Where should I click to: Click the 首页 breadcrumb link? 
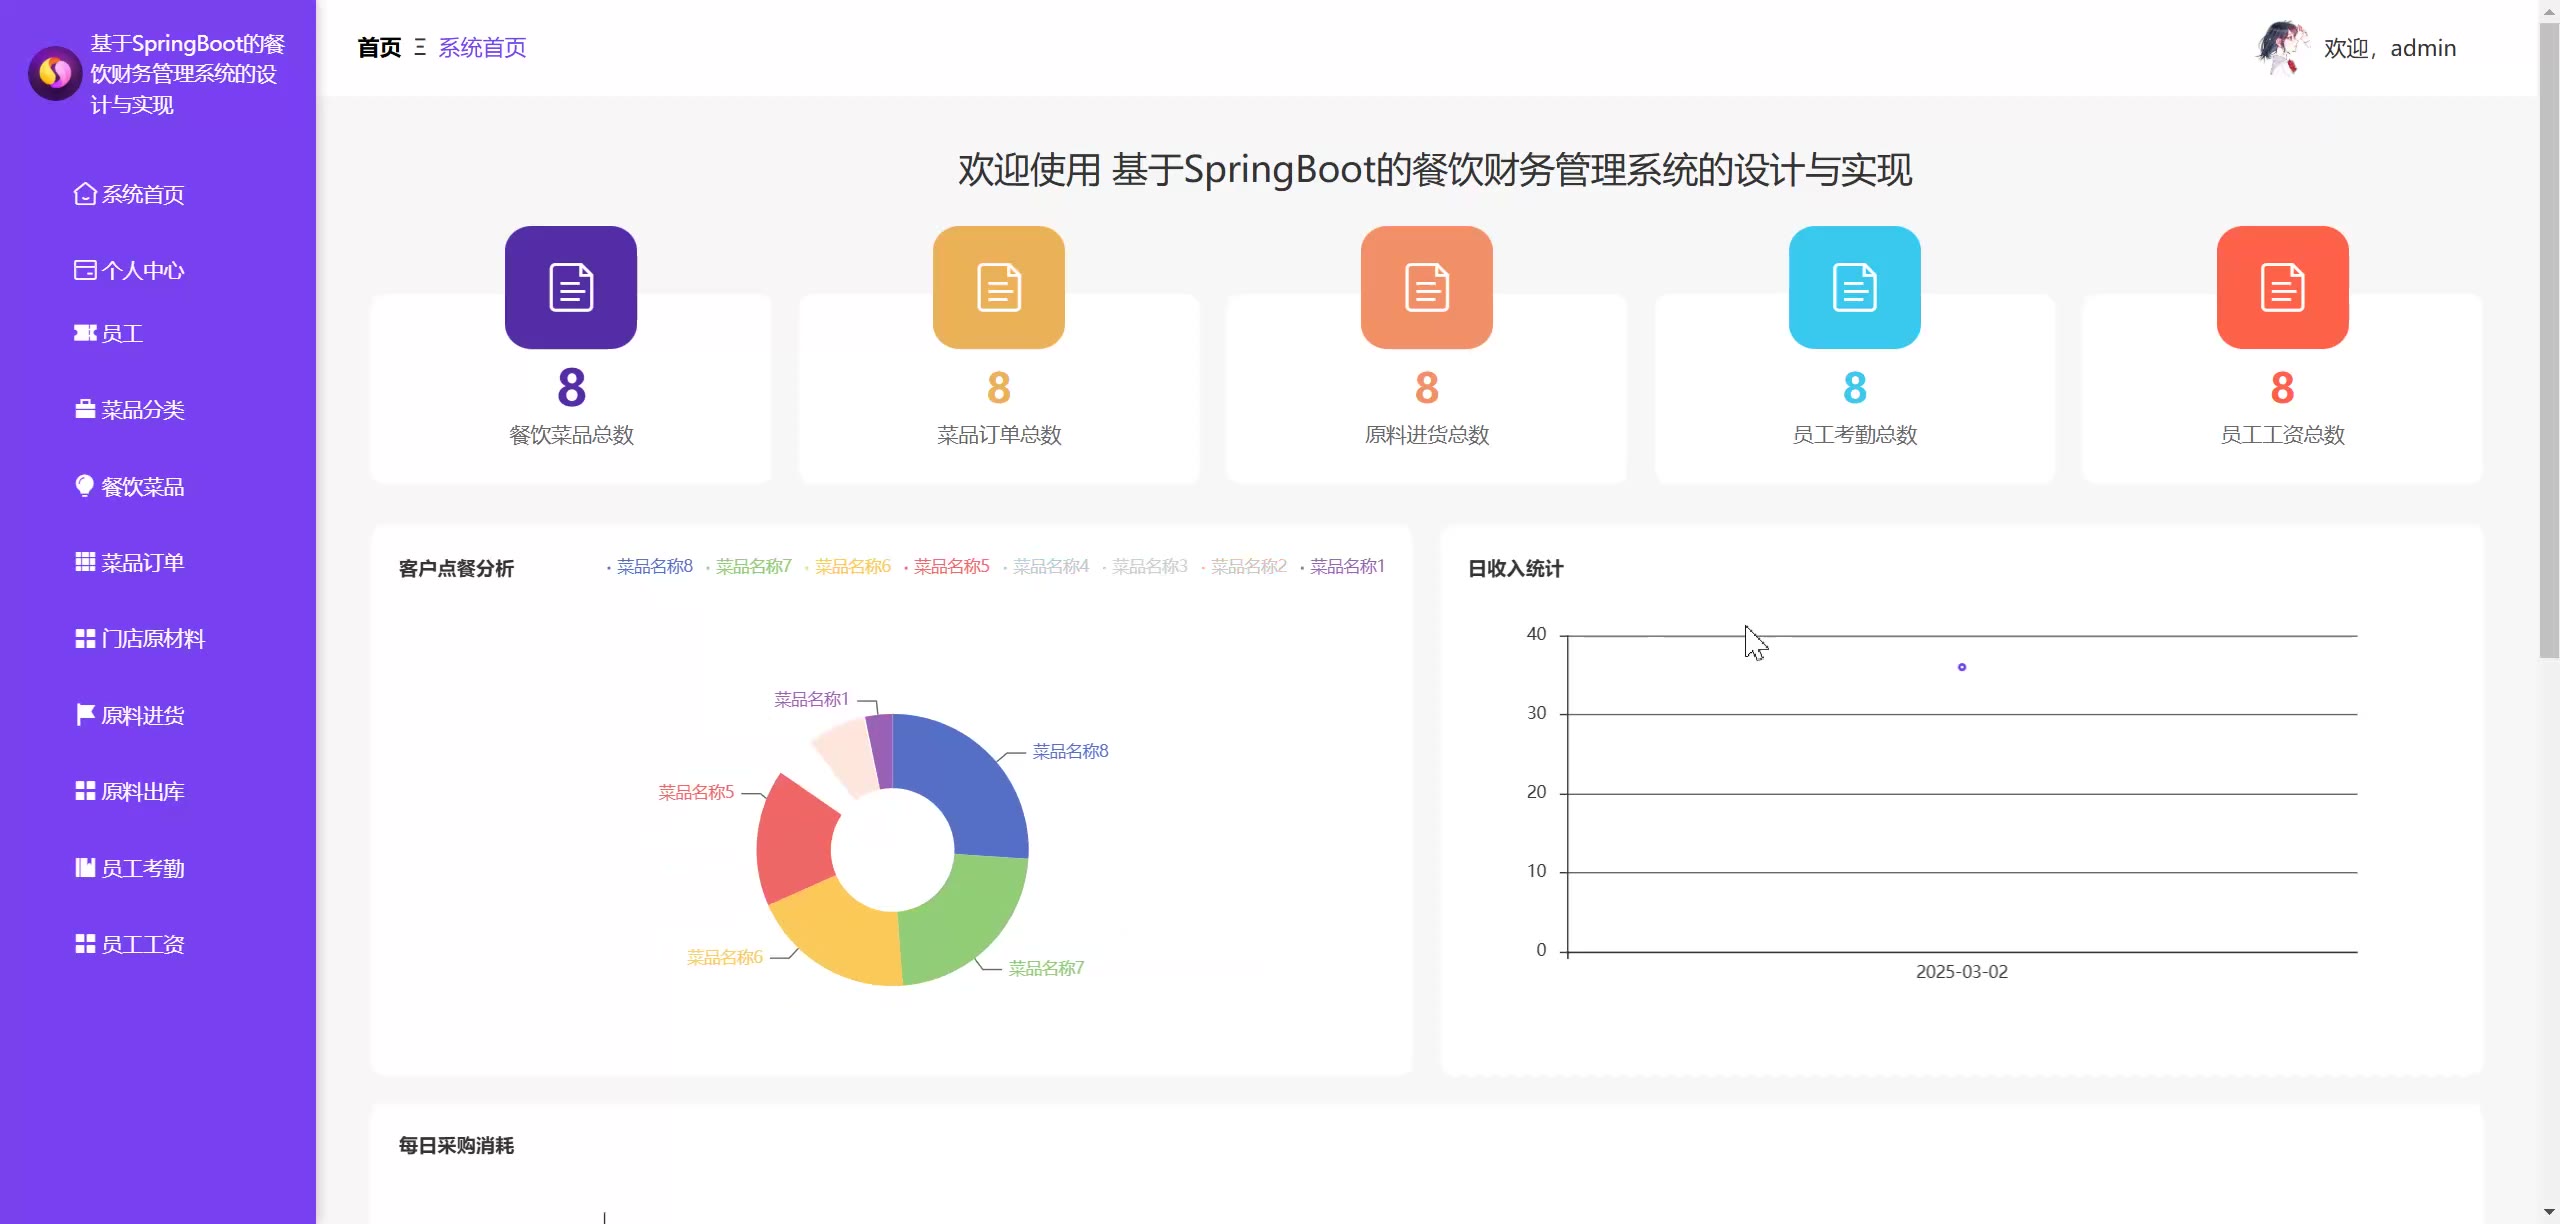379,48
